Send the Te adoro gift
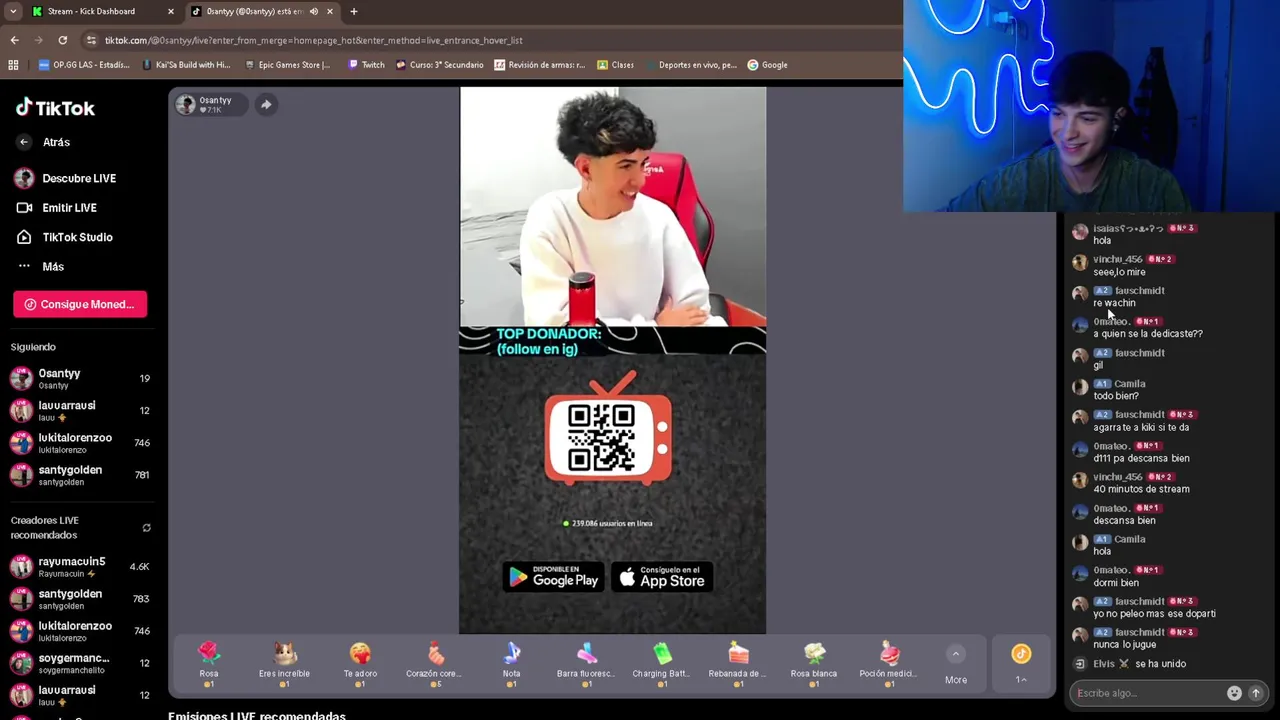The image size is (1280, 720). coord(360,664)
